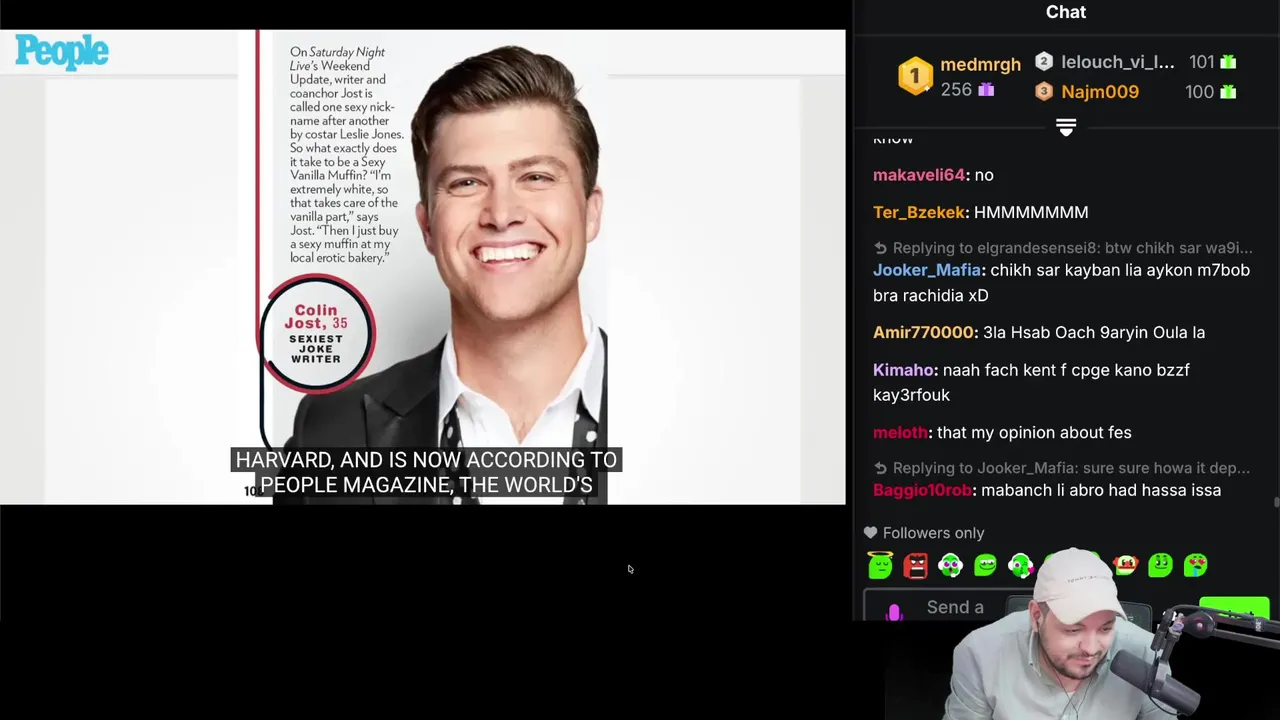Click the angel halo emote

pos(880,566)
